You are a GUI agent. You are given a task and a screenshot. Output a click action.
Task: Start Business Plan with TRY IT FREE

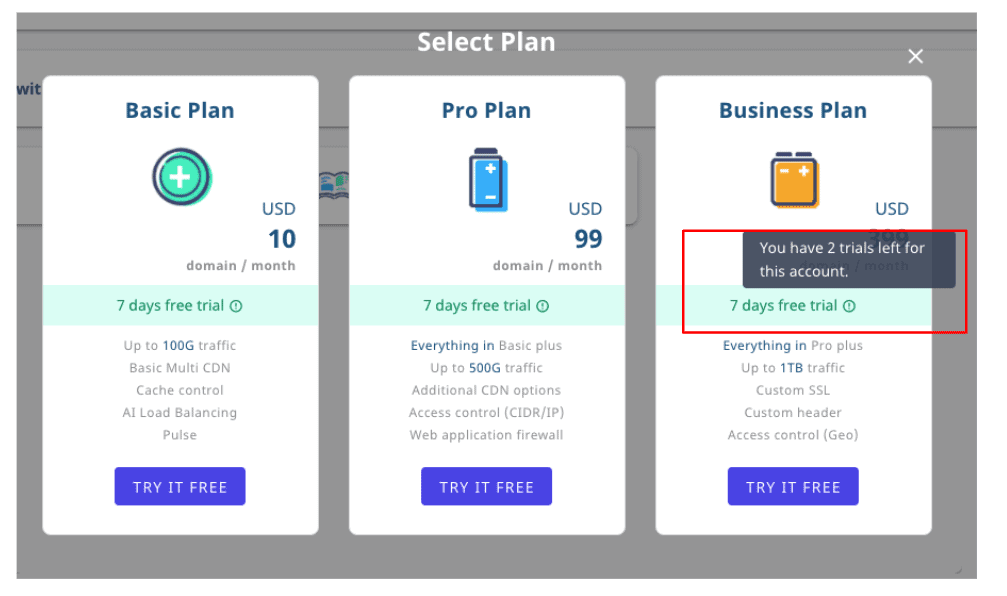coord(792,487)
